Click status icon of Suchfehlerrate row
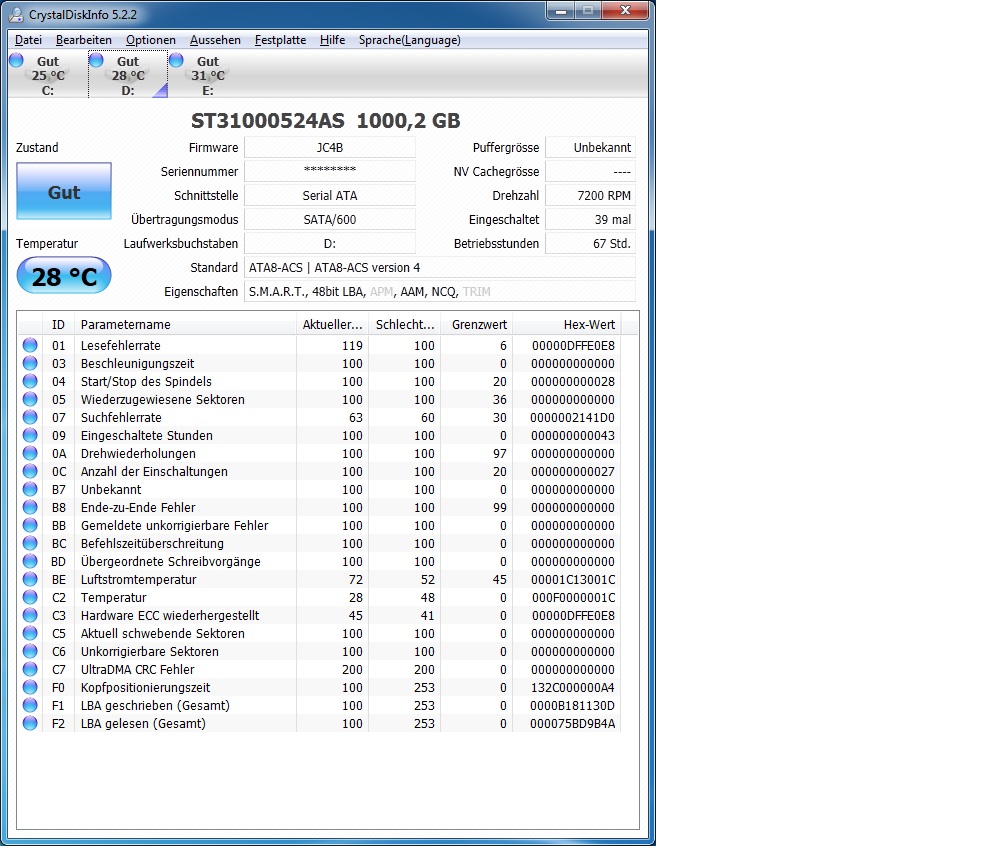The width and height of the screenshot is (1008, 846). point(30,417)
